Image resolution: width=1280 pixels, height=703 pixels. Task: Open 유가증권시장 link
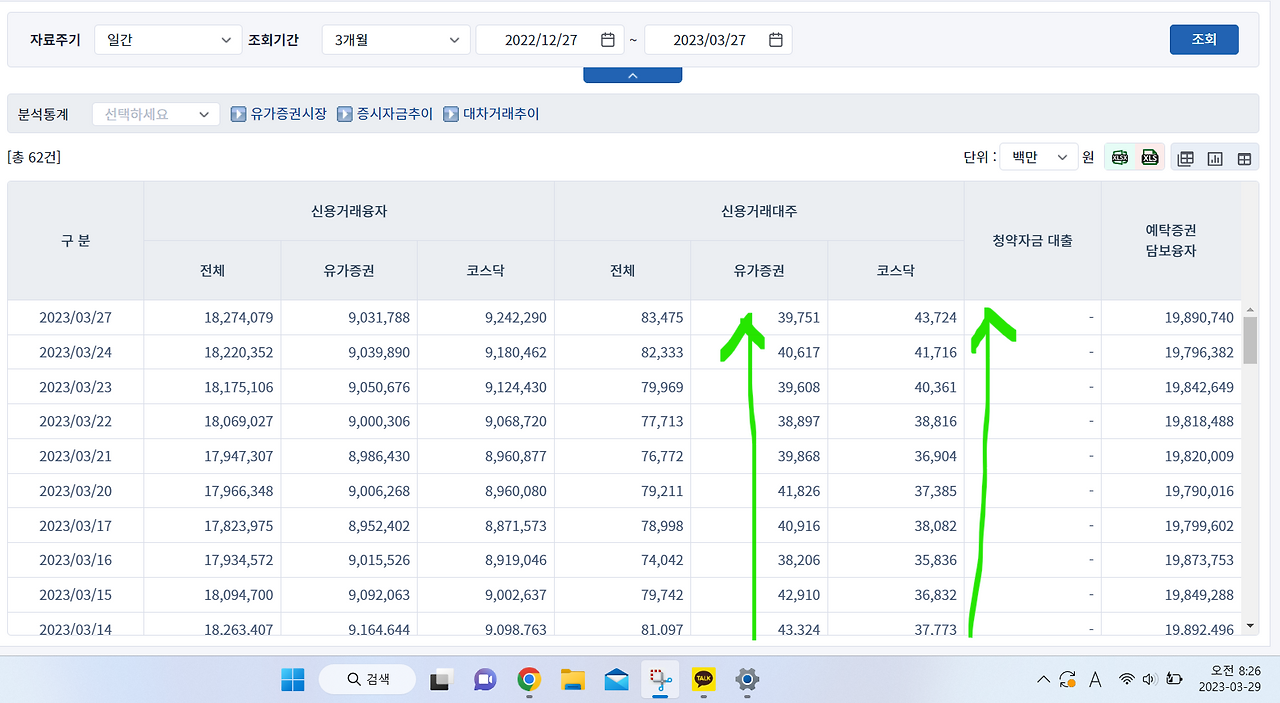[x=289, y=114]
